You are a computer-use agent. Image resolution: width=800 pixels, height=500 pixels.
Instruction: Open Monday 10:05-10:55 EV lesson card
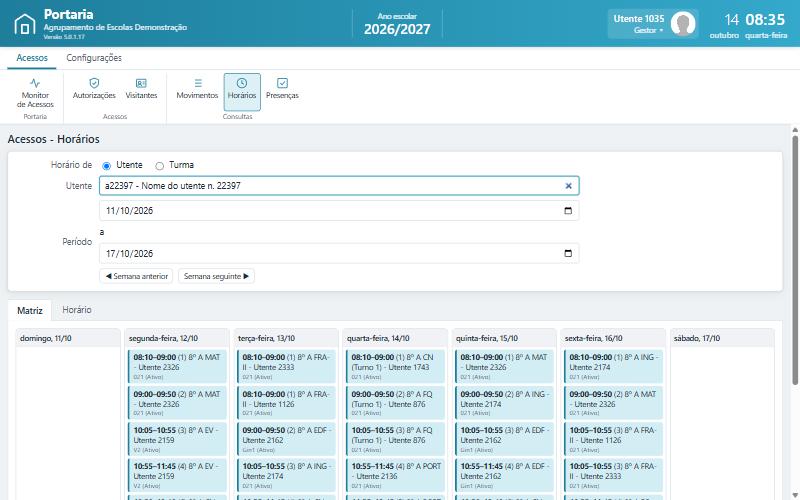(177, 439)
